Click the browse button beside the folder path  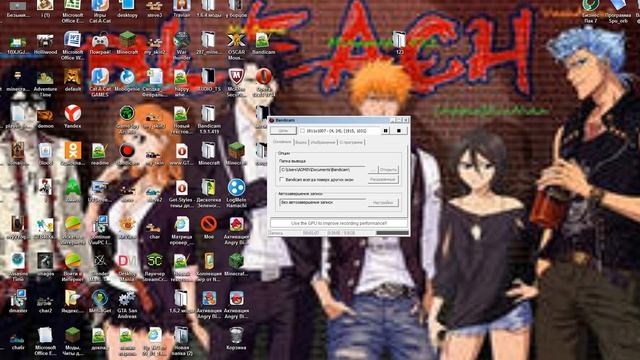(372, 169)
